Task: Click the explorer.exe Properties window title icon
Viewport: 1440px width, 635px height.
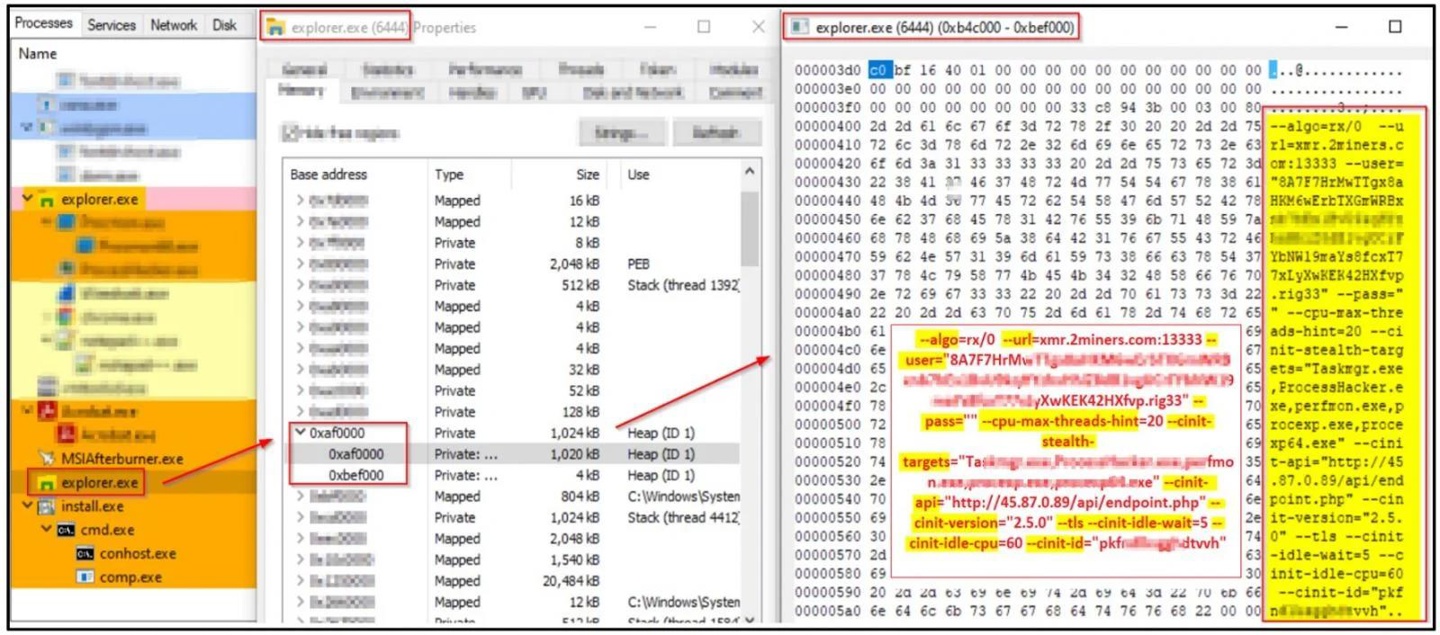Action: click(x=275, y=28)
